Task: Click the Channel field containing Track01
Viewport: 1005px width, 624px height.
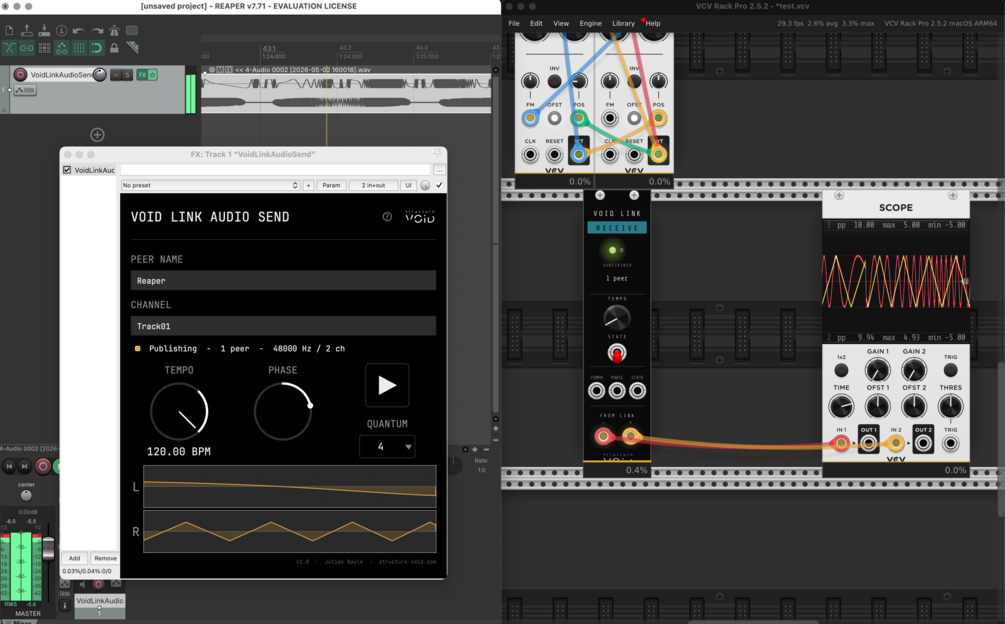Action: point(283,325)
